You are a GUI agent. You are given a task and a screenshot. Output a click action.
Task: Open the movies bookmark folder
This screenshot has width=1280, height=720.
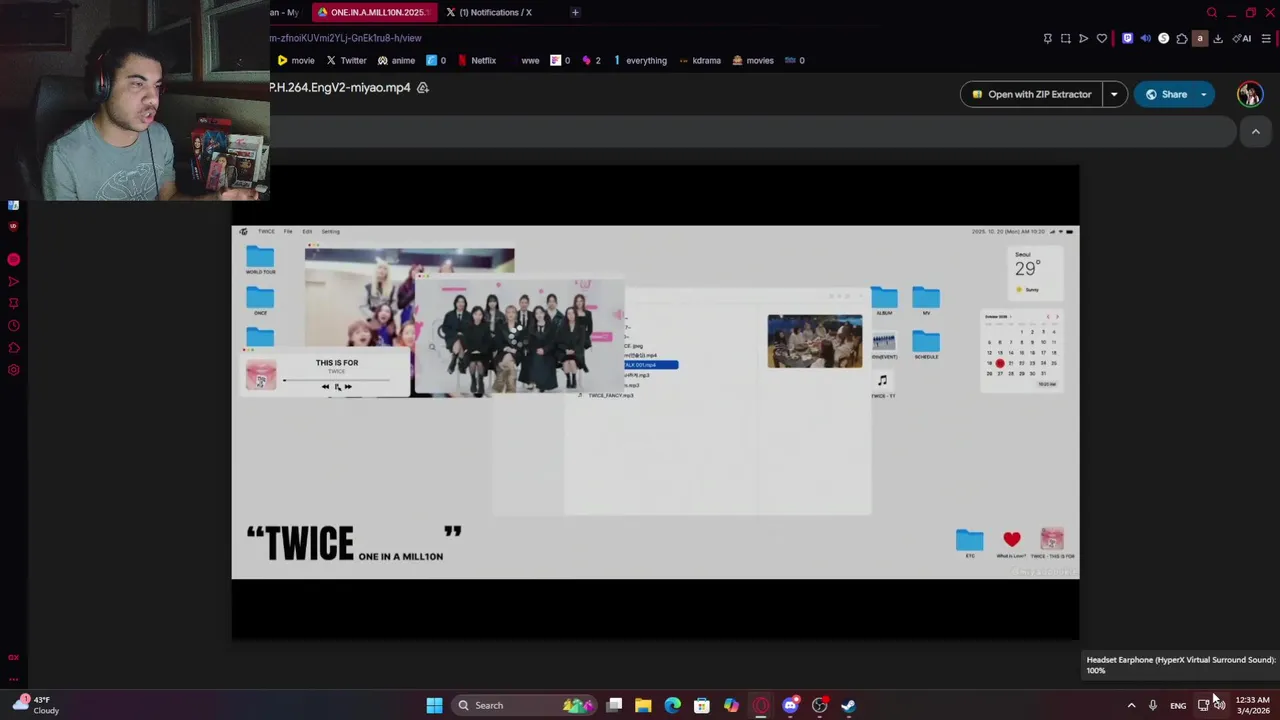[x=753, y=60]
